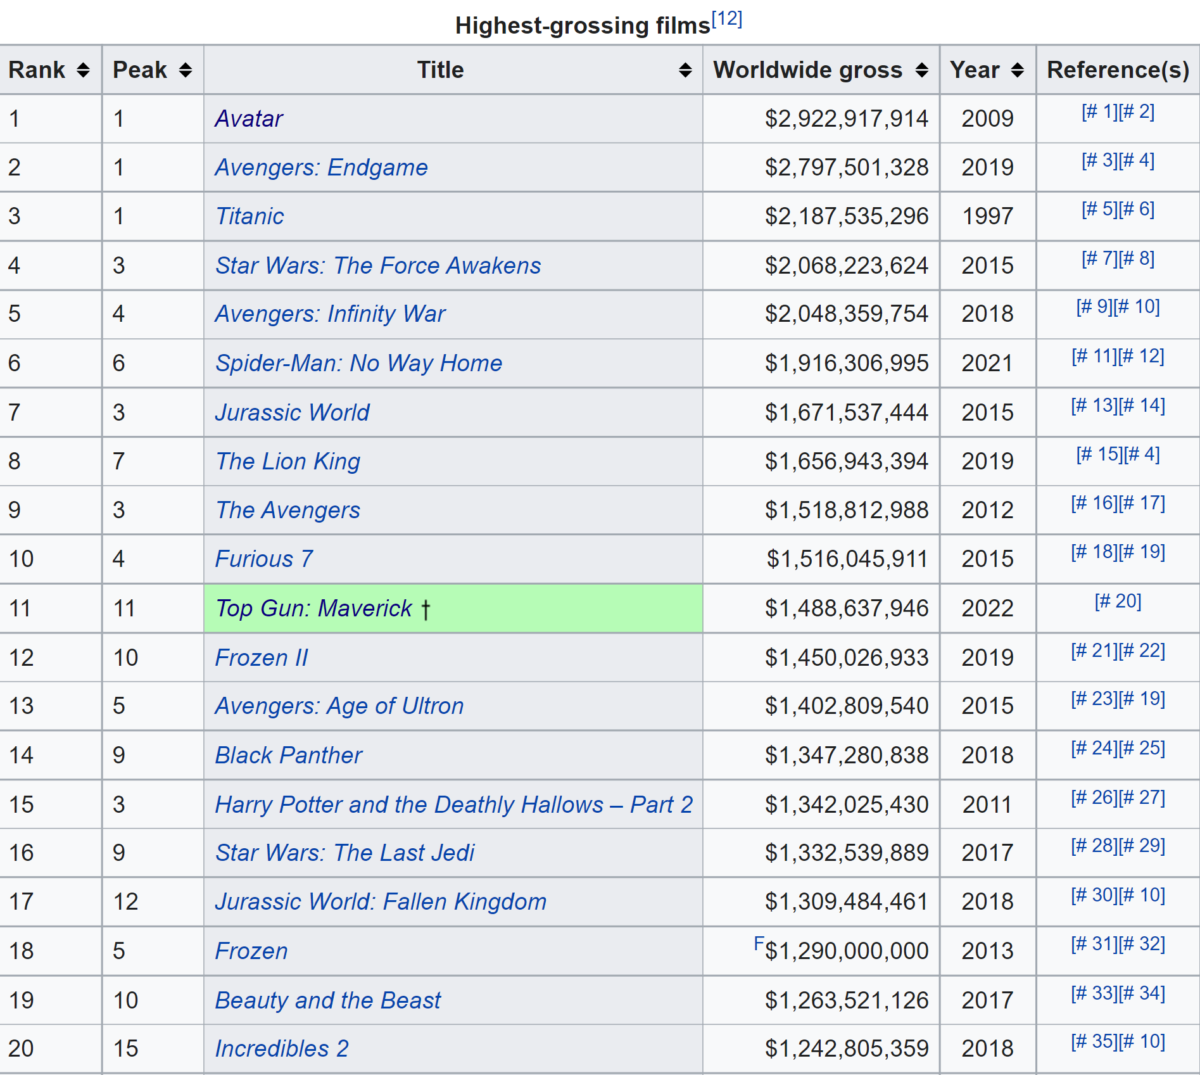Select the highlighted Top Gun: Maverick link
The width and height of the screenshot is (1200, 1075).
(314, 609)
